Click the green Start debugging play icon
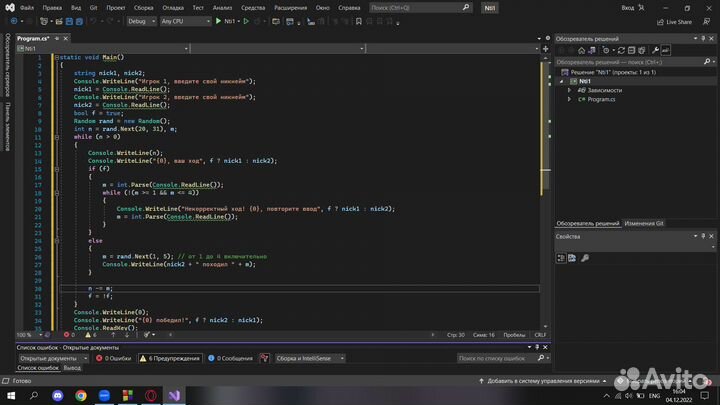 220,20
